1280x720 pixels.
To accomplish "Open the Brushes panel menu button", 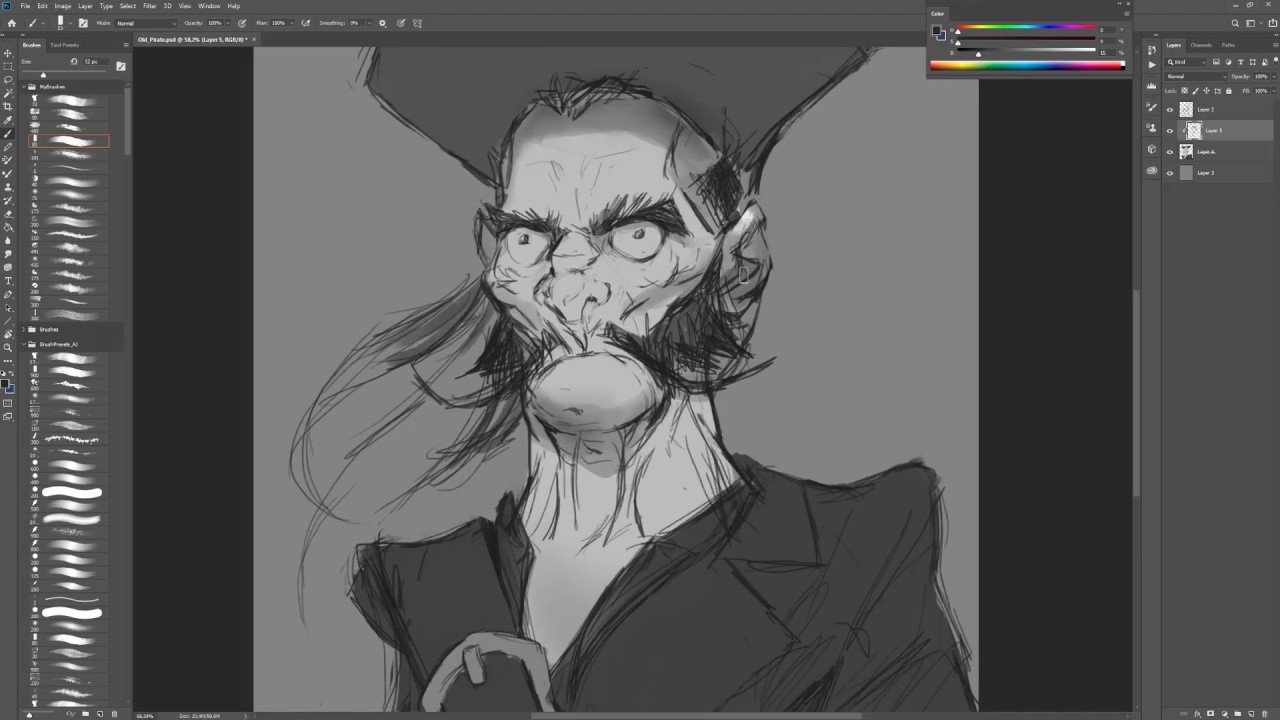I will tap(126, 45).
